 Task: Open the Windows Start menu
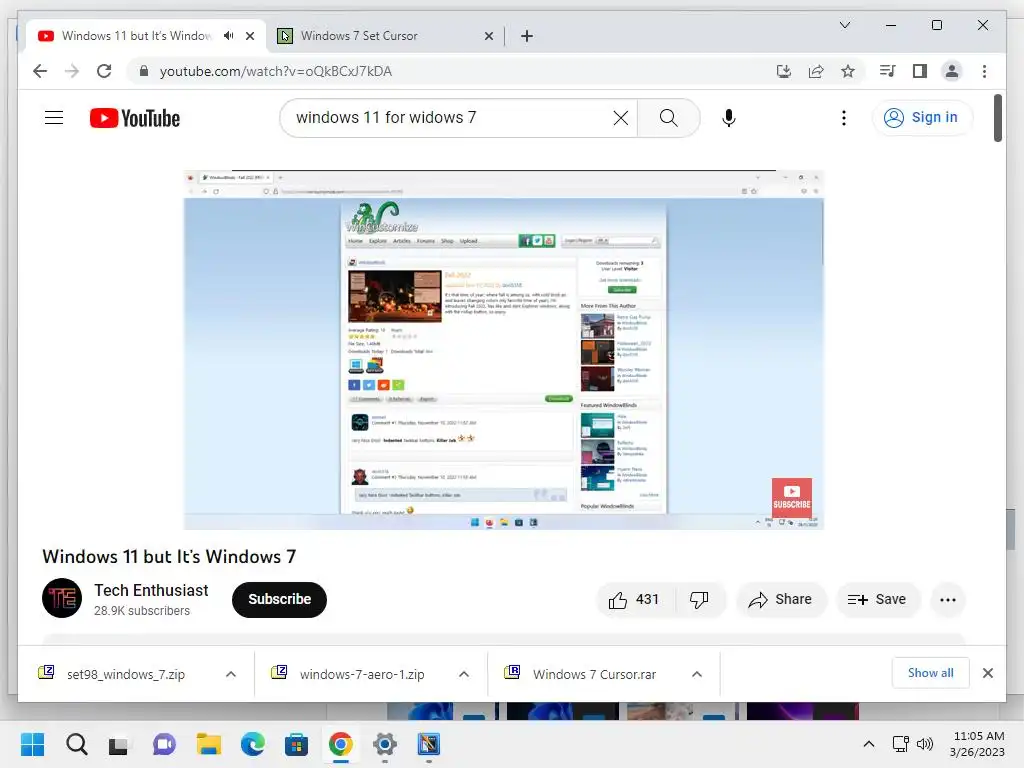(32, 744)
